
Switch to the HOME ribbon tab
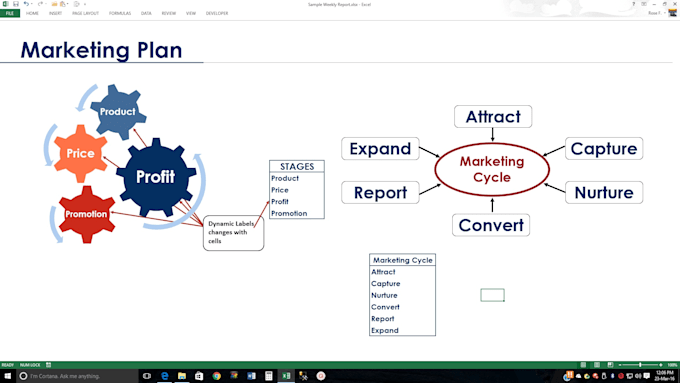point(32,13)
